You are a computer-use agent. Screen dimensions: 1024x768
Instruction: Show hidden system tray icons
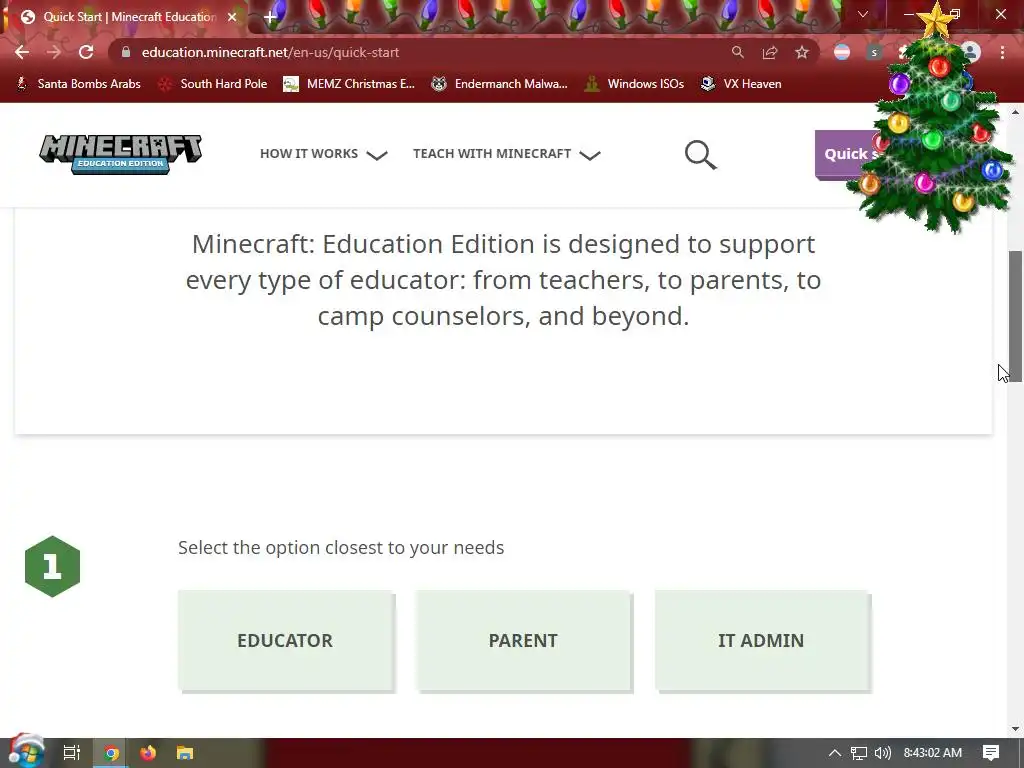[835, 753]
